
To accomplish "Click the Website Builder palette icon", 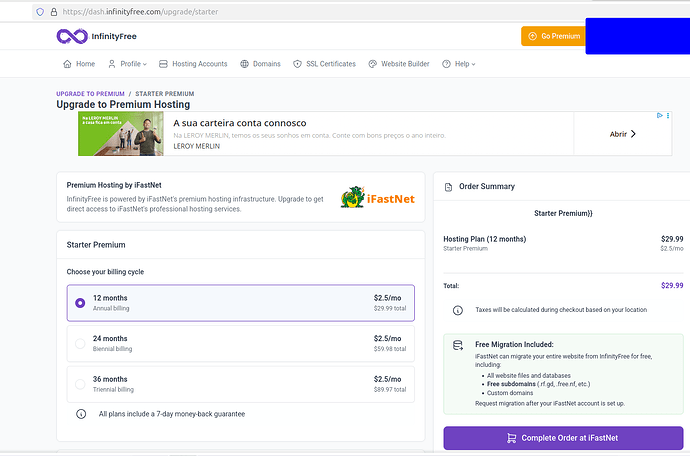I will (x=373, y=64).
